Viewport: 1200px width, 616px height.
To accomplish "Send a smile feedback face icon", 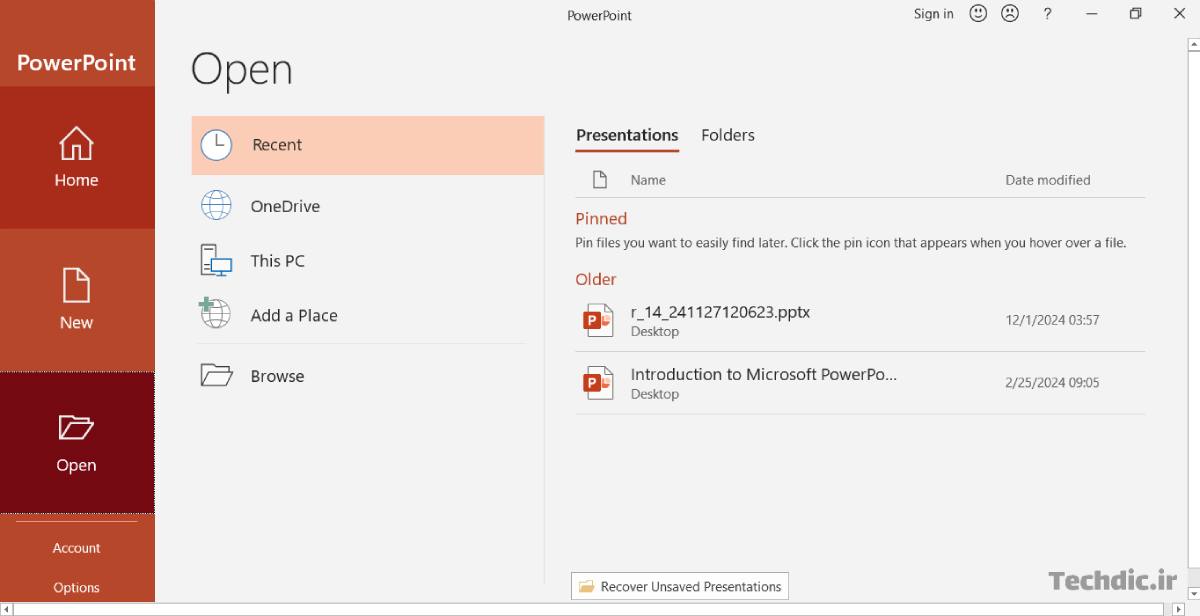I will point(978,14).
